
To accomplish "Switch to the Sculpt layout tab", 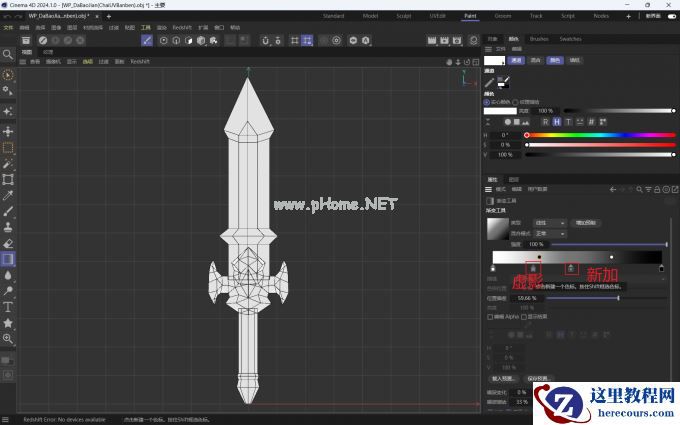I will [x=404, y=16].
